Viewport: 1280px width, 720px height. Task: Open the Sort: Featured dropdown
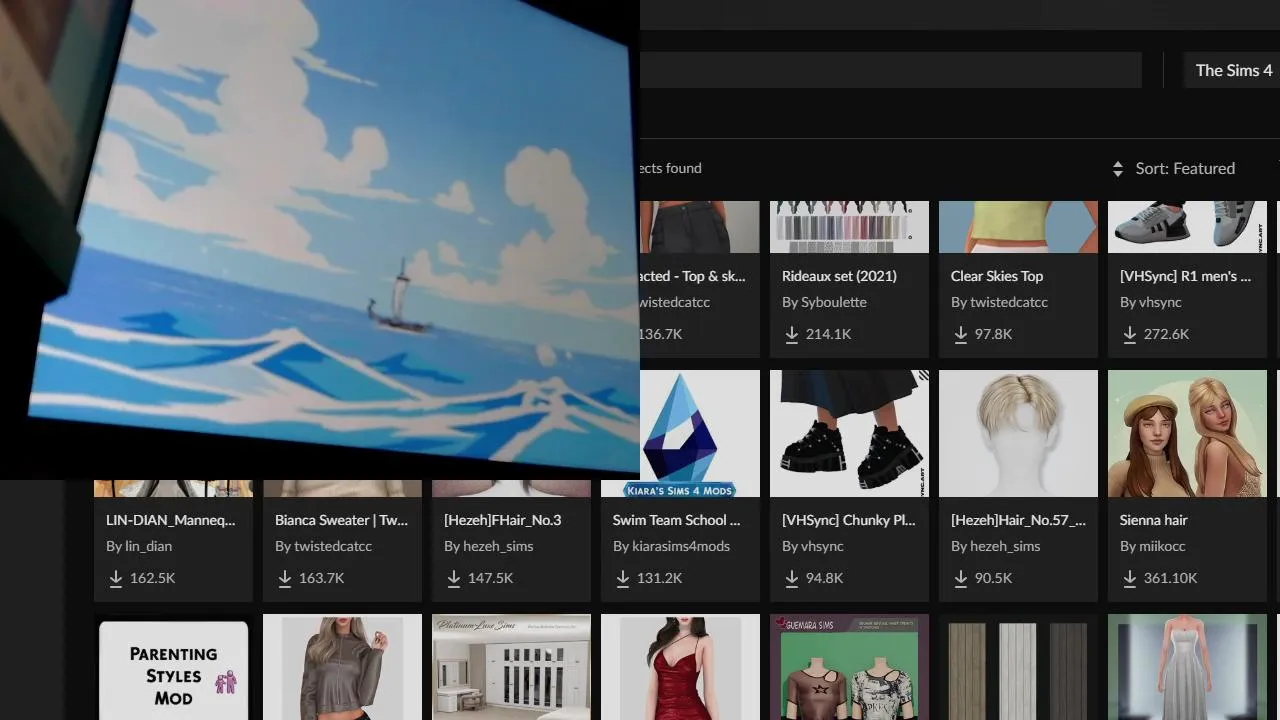pos(1174,168)
